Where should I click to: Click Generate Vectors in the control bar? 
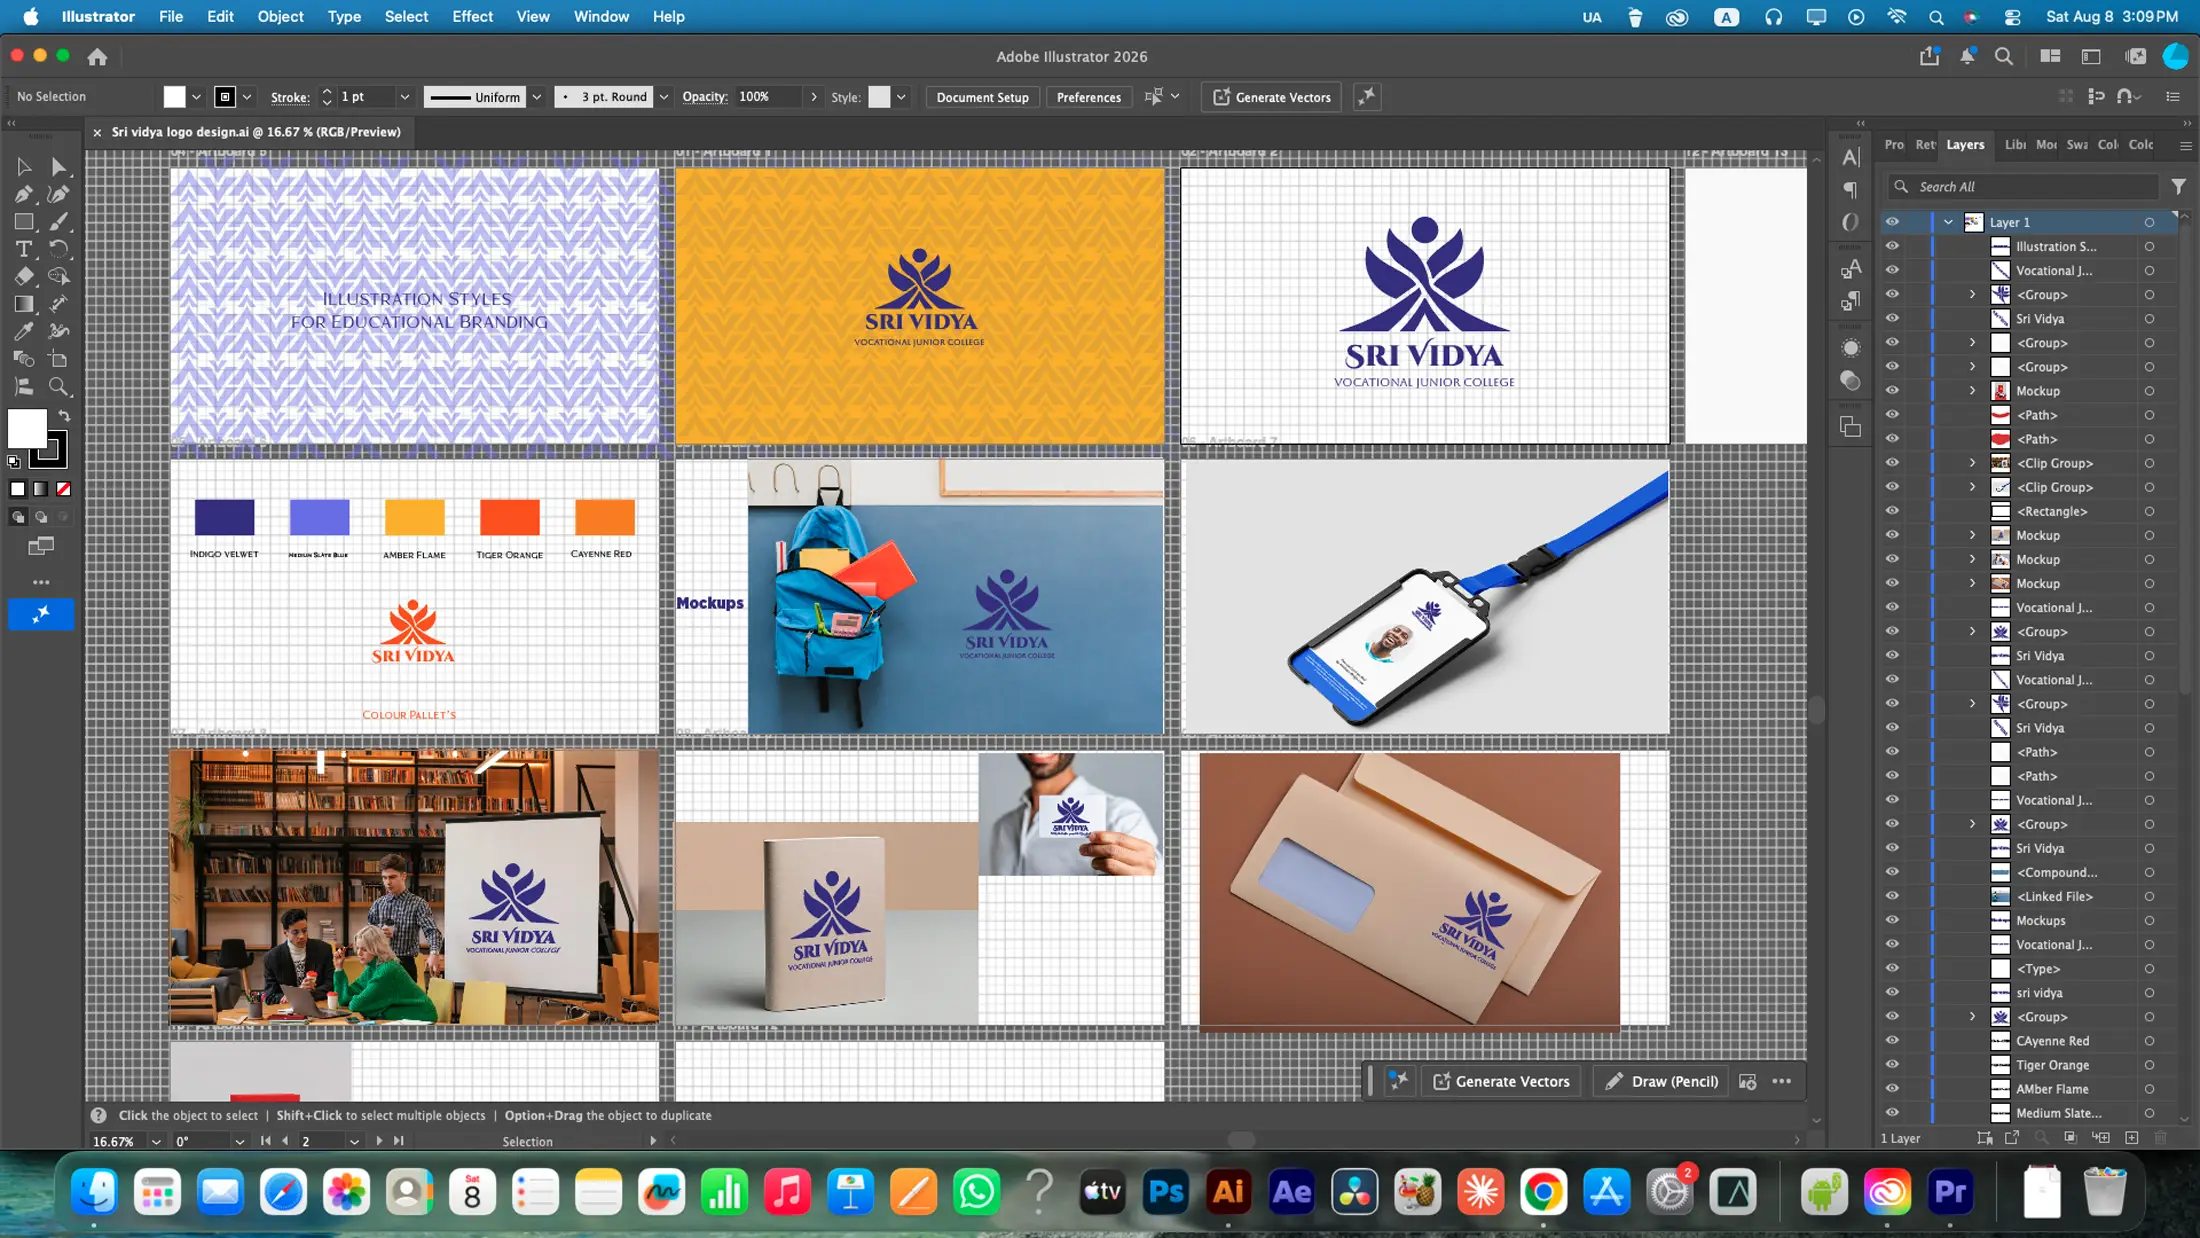1271,97
